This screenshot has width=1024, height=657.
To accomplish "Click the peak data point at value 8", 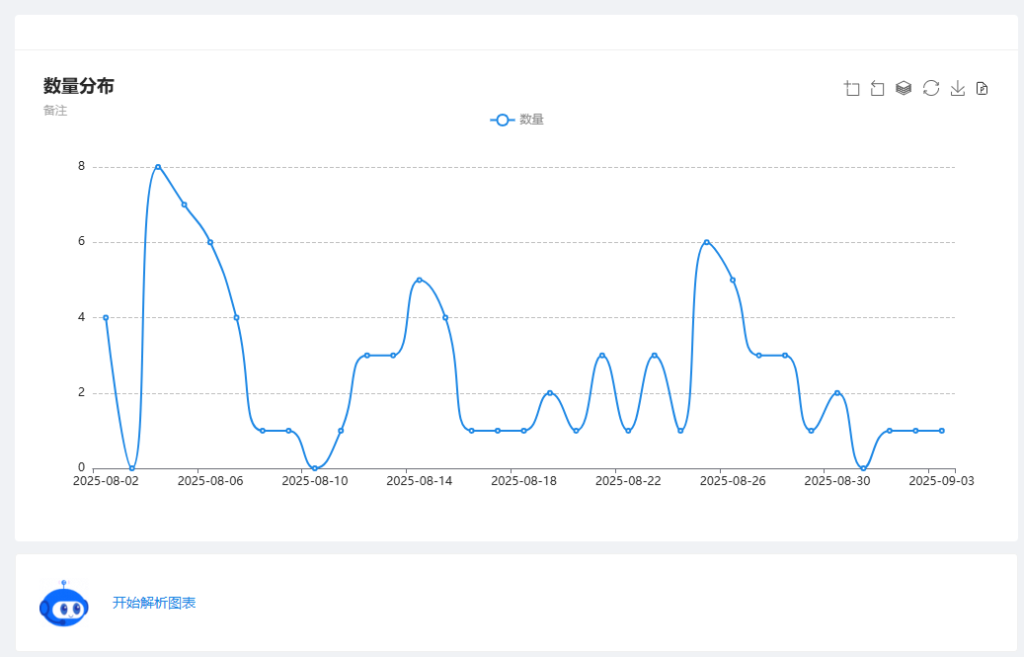I will 158,167.
